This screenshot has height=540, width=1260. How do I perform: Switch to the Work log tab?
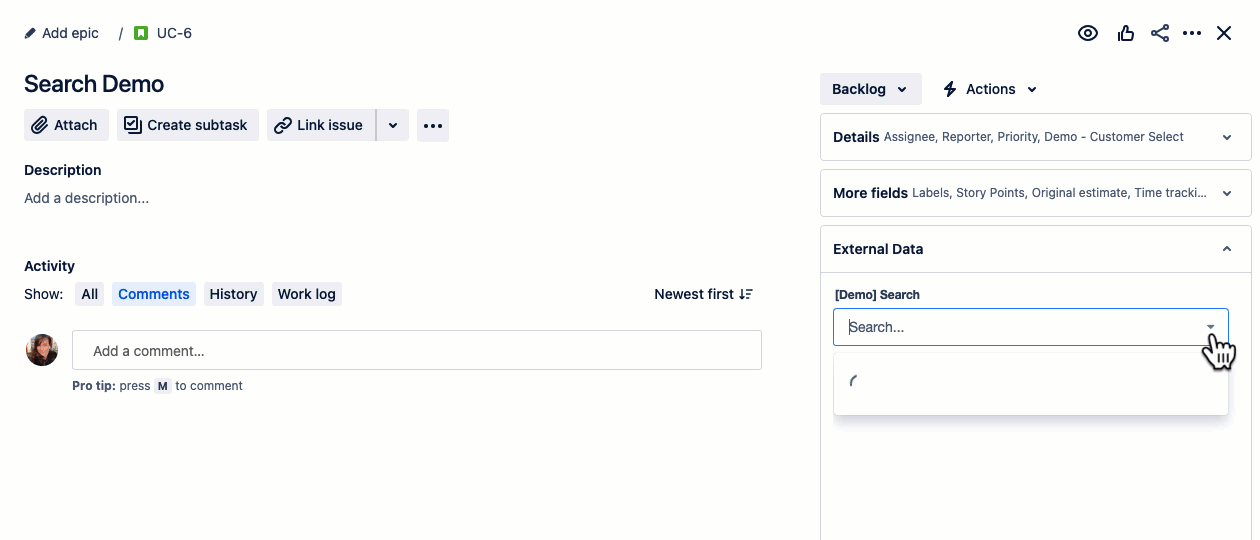[306, 294]
